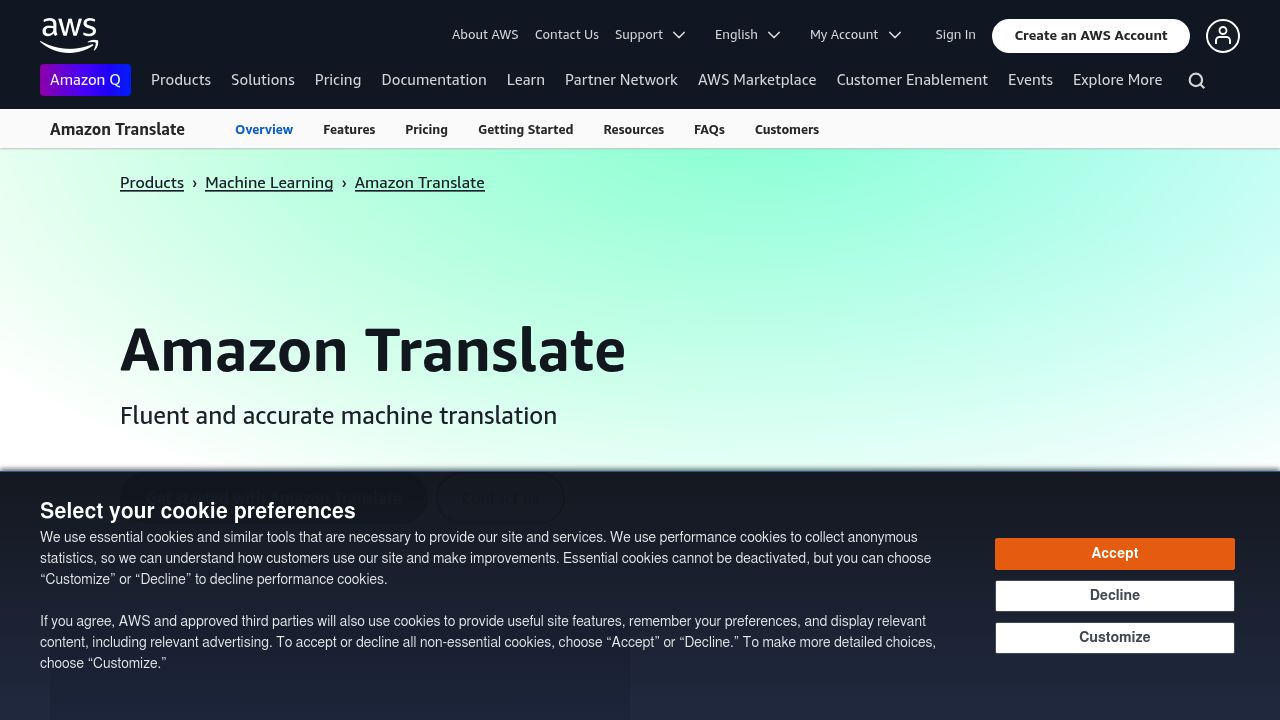
Task: Decline non-essential cookies
Action: [1115, 596]
